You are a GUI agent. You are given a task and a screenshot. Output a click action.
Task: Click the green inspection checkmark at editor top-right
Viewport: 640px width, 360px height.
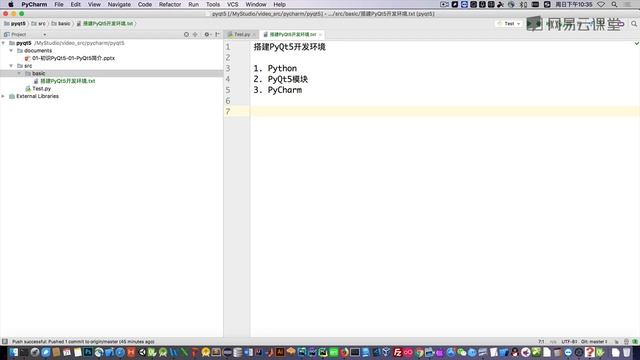coord(636,43)
